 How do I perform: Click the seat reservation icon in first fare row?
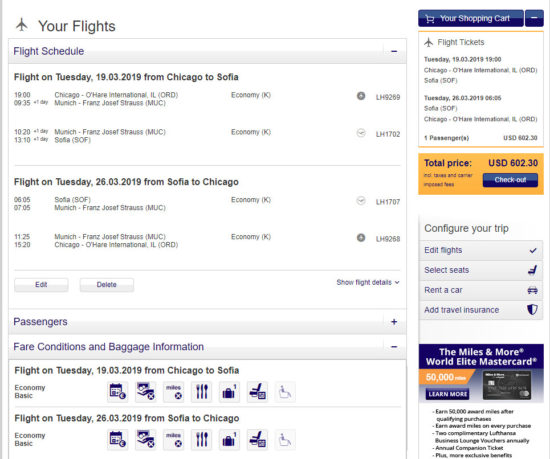257,392
